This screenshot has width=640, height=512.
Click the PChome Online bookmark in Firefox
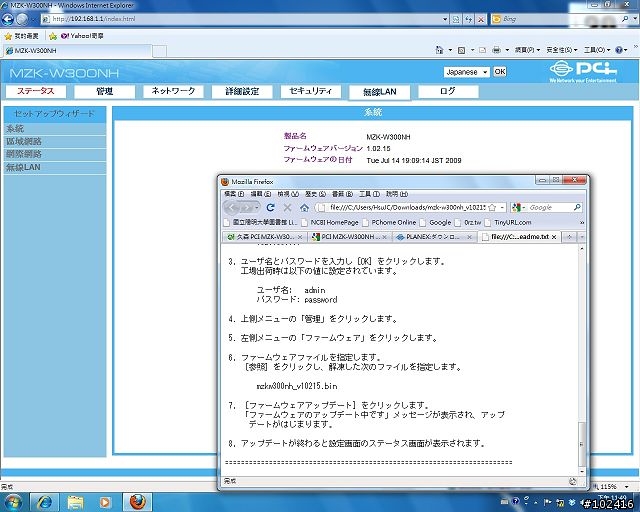[389, 223]
